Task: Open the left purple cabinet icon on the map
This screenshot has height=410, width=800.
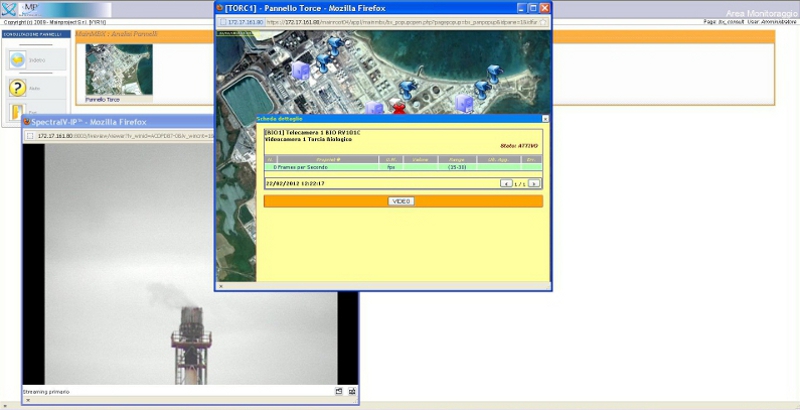Action: [x=301, y=70]
